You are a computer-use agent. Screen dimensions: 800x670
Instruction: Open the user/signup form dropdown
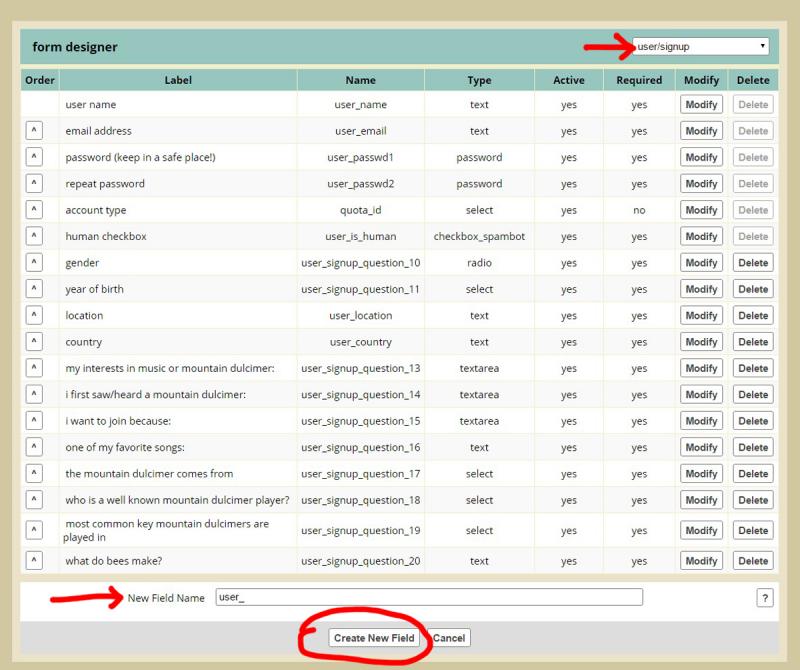click(x=700, y=46)
